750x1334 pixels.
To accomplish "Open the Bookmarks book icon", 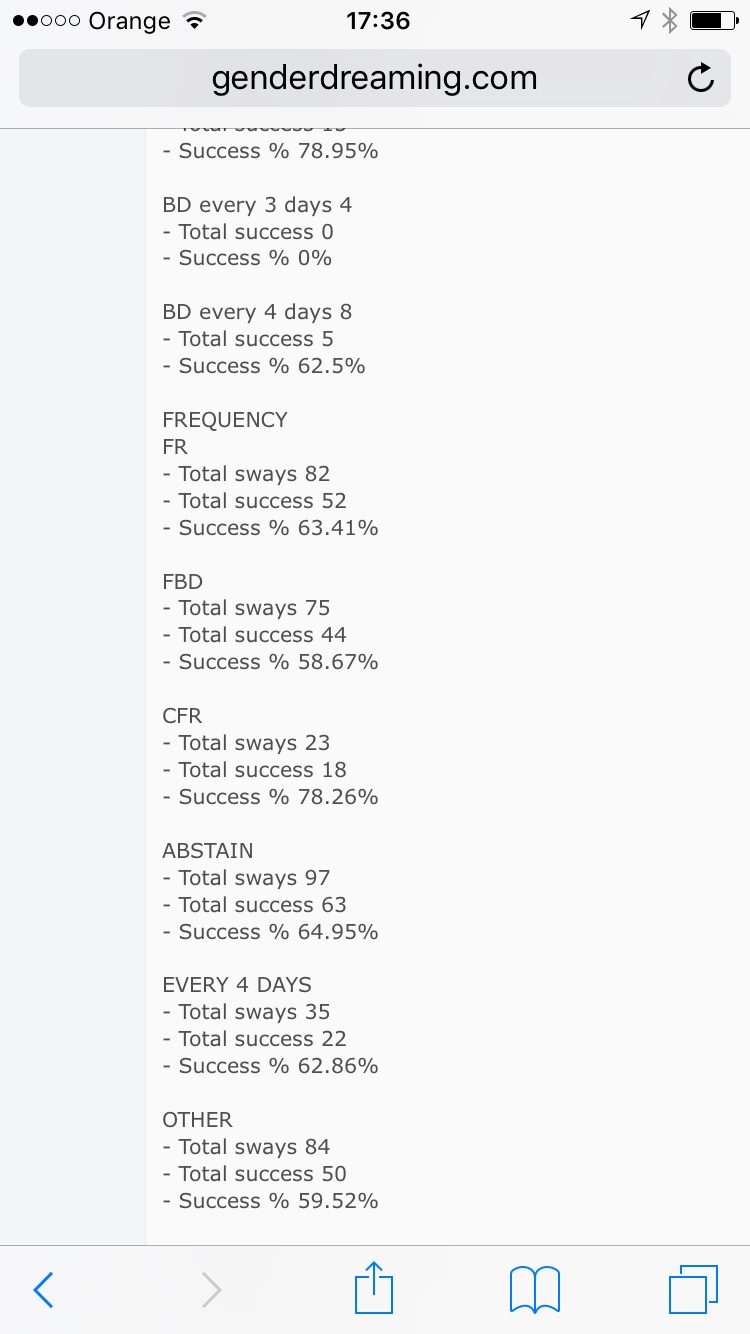I will pyautogui.click(x=534, y=1290).
